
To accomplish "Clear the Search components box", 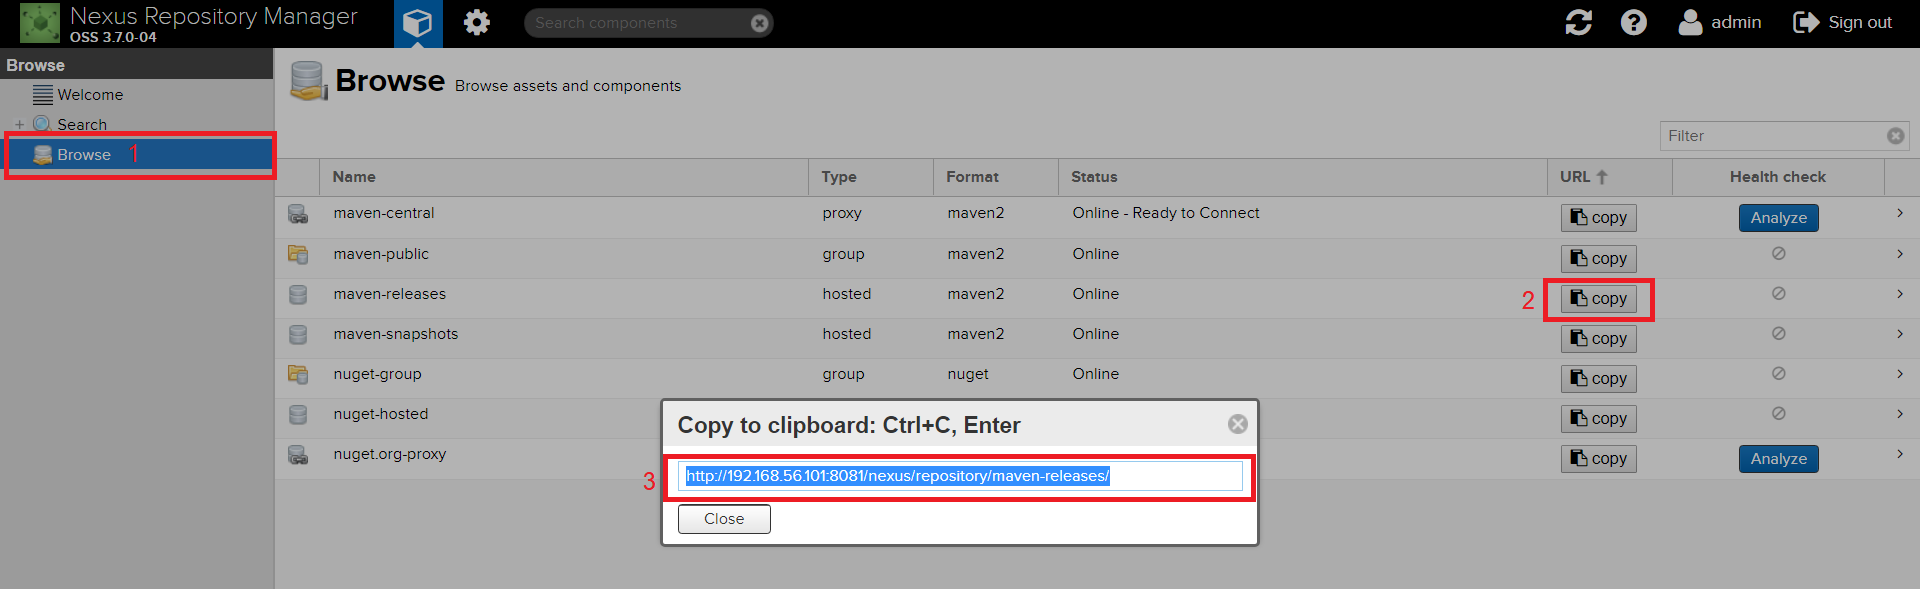I will click(x=759, y=23).
